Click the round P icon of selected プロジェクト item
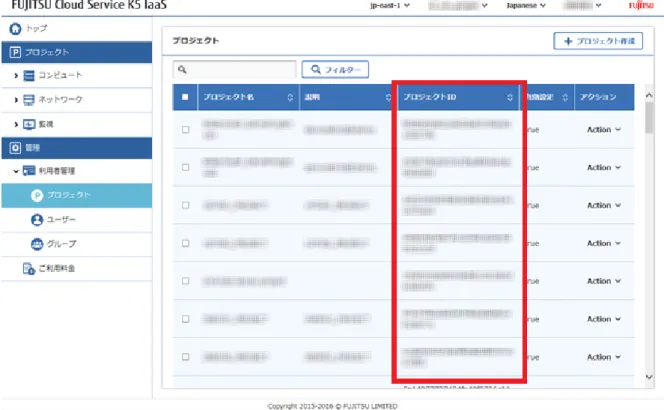The width and height of the screenshot is (664, 410). coord(37,195)
